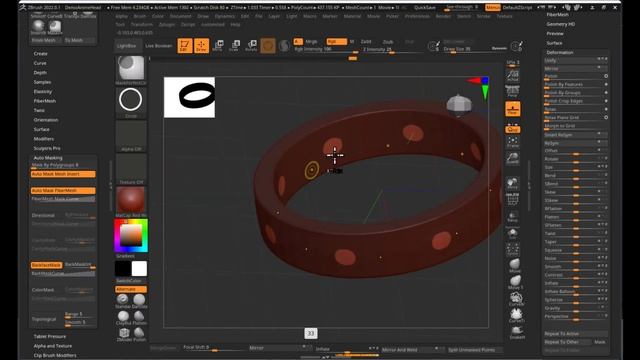Select the Move T brush icon
This screenshot has width=640, height=360.
point(515,282)
